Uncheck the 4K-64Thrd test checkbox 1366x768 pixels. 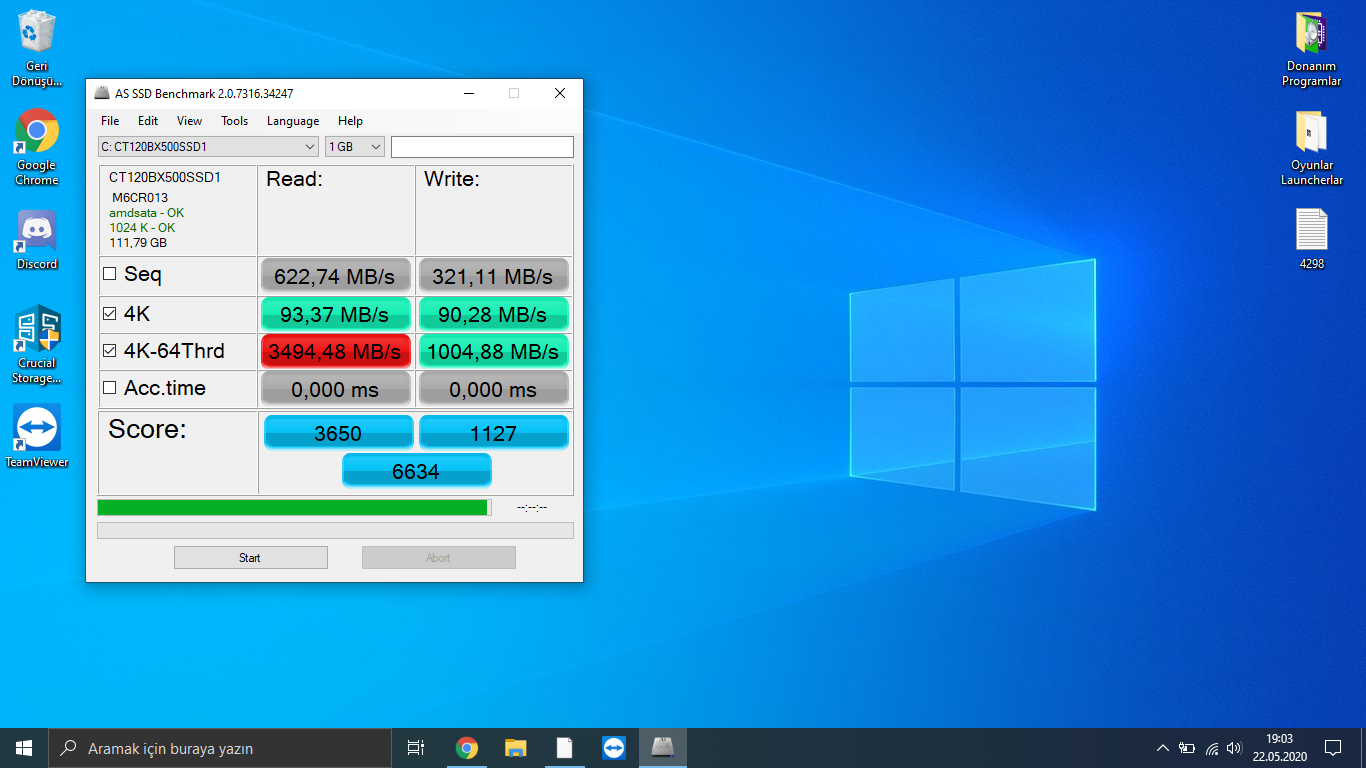tap(109, 351)
